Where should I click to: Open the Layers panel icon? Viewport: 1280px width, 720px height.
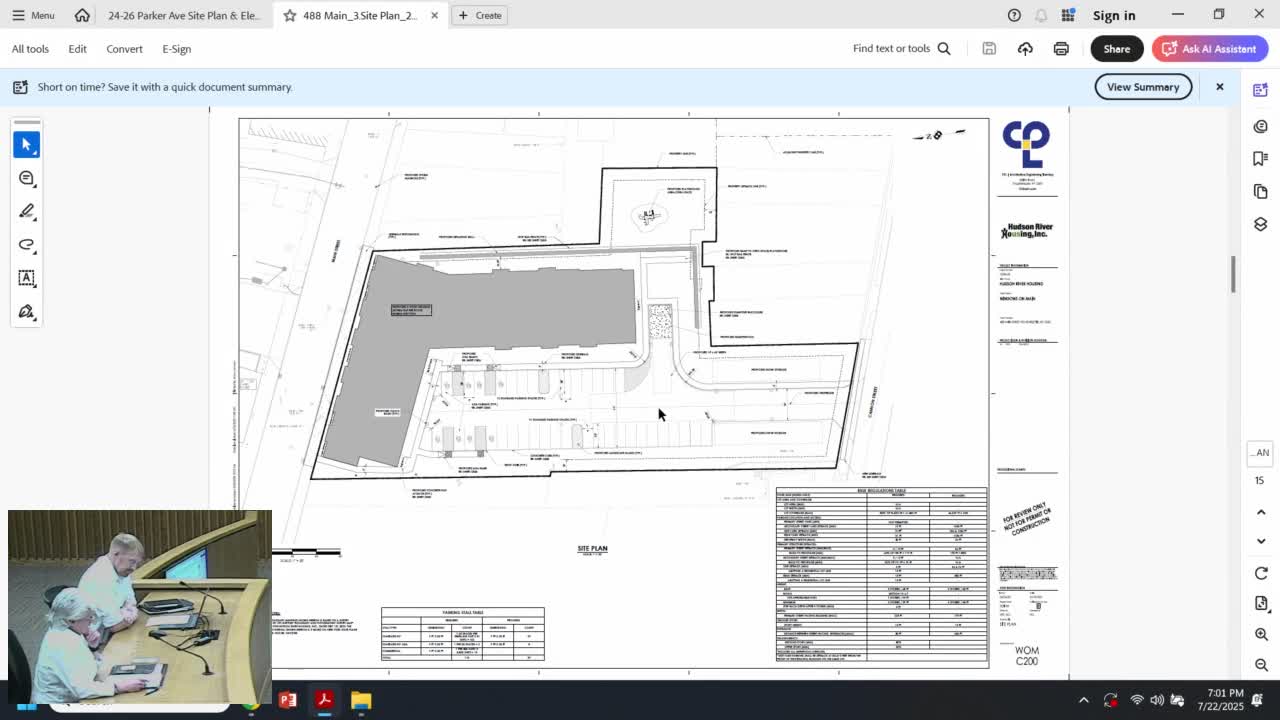pyautogui.click(x=1260, y=224)
